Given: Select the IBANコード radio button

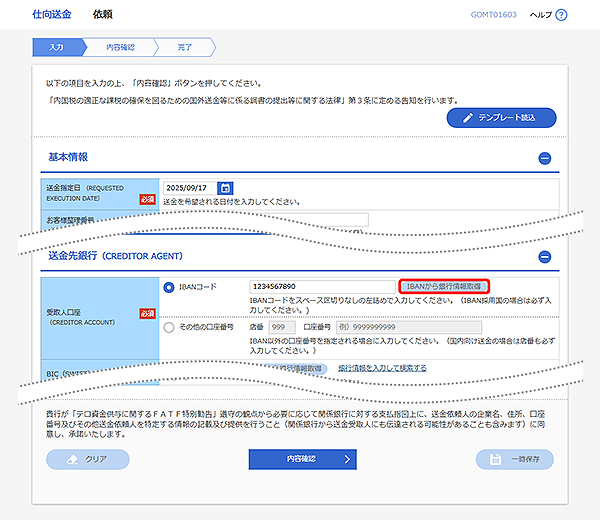Looking at the screenshot, I should [x=169, y=287].
